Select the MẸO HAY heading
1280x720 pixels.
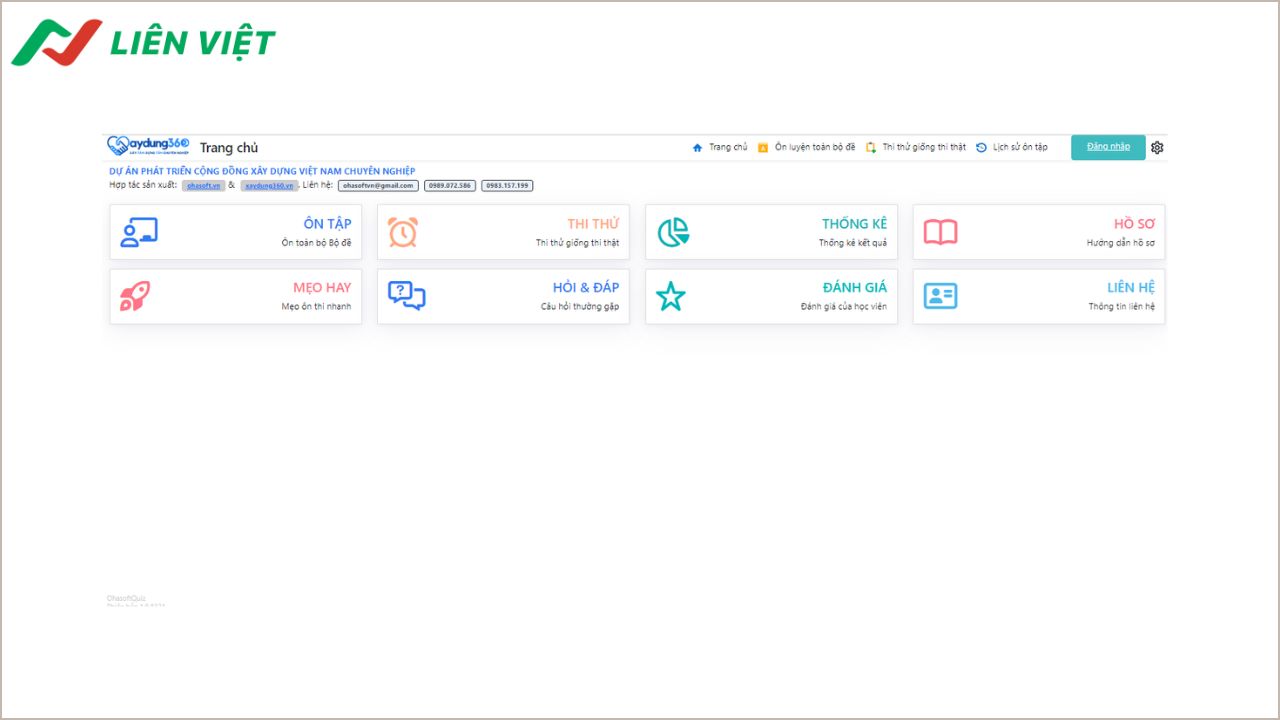tap(322, 288)
